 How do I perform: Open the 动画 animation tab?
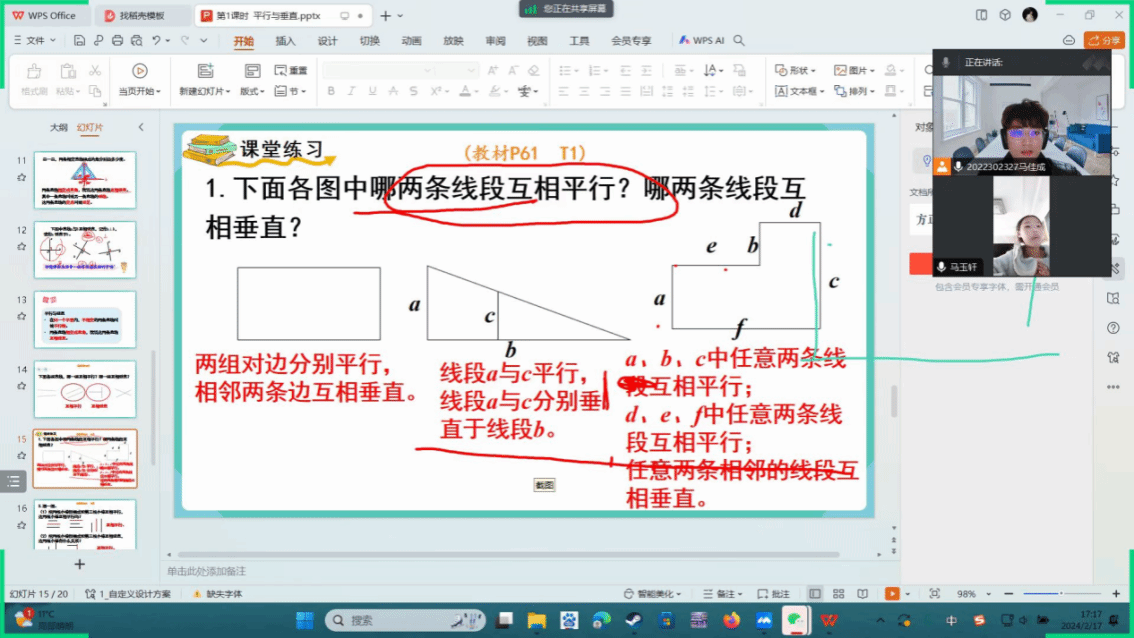411,41
